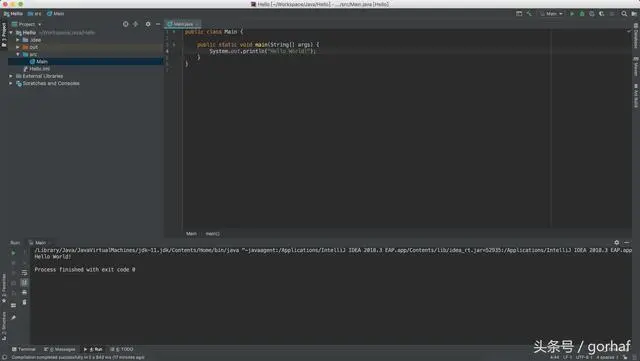Screen dimensions: 640x361
Task: Click the Hello World! console output line
Action: pos(53,257)
